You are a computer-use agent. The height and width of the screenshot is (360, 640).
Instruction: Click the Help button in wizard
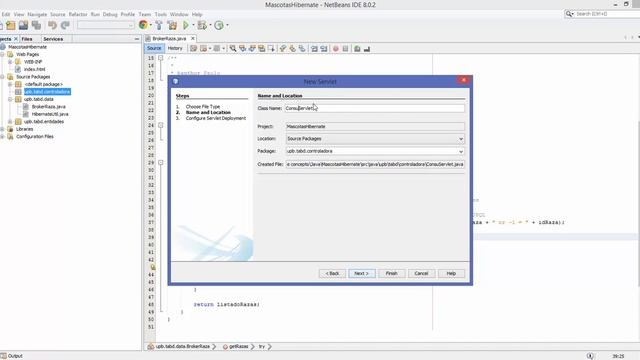pos(451,273)
